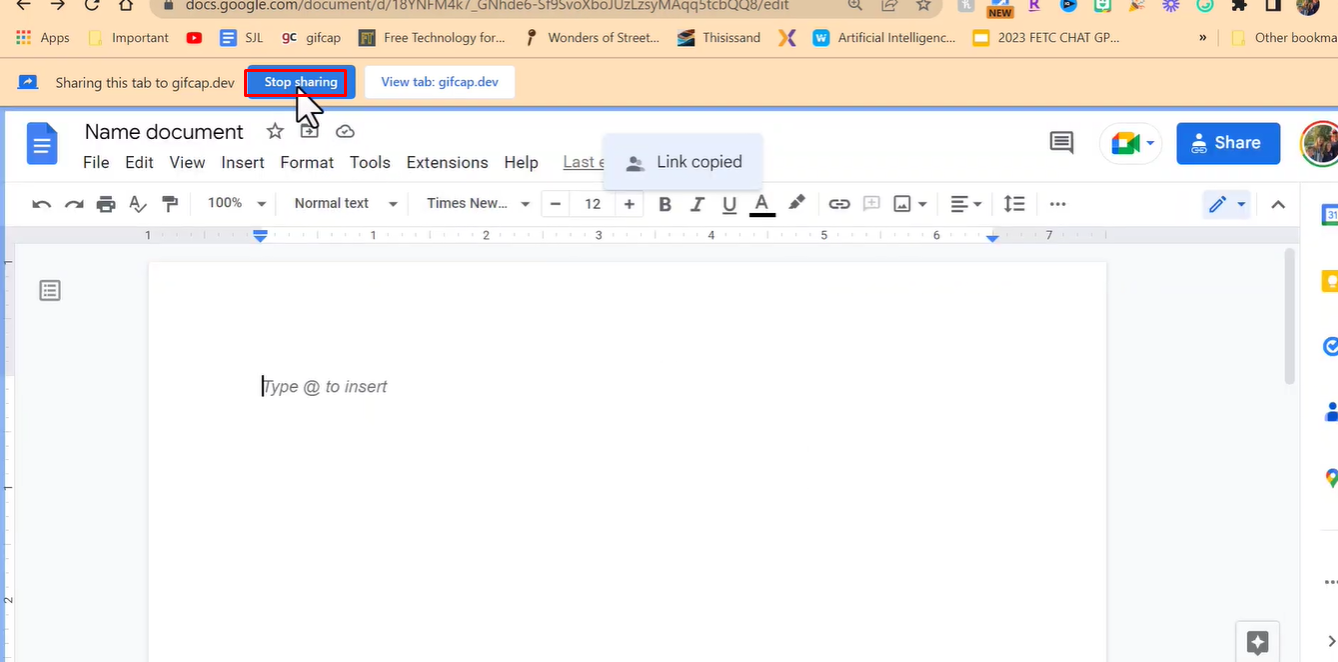Toggle bold formatting
Screen dimensions: 1338x662
tap(664, 203)
